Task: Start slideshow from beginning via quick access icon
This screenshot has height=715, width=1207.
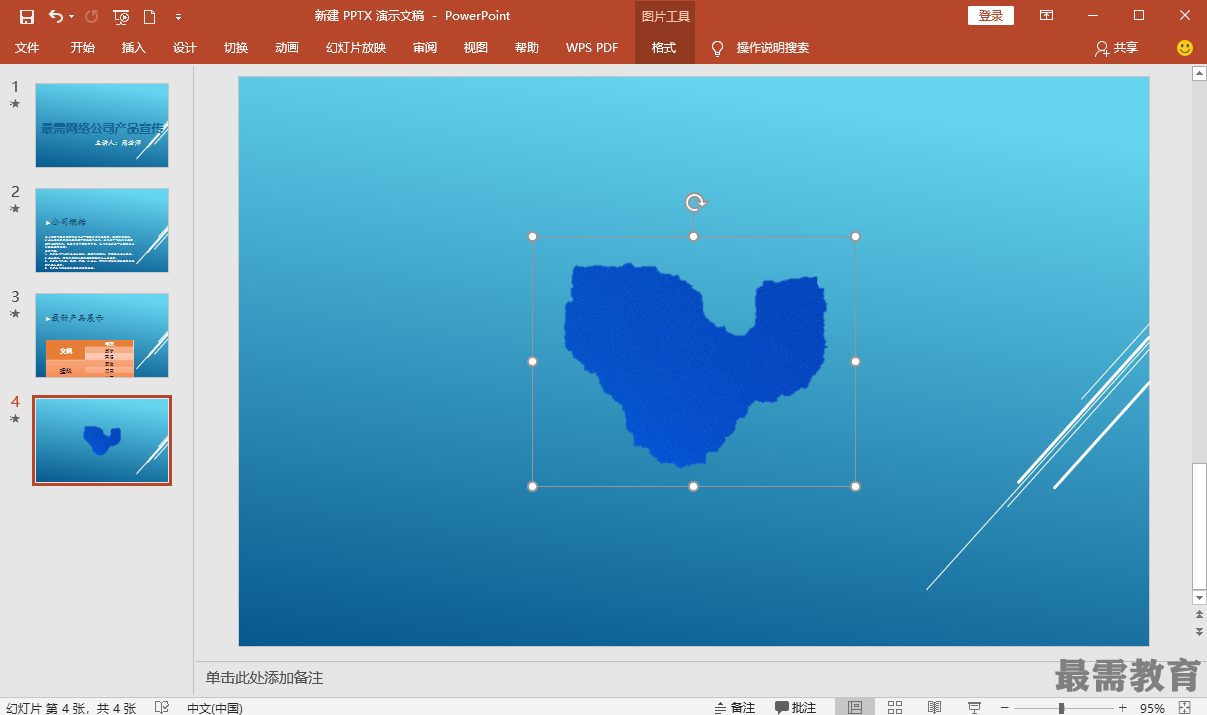Action: (x=121, y=16)
